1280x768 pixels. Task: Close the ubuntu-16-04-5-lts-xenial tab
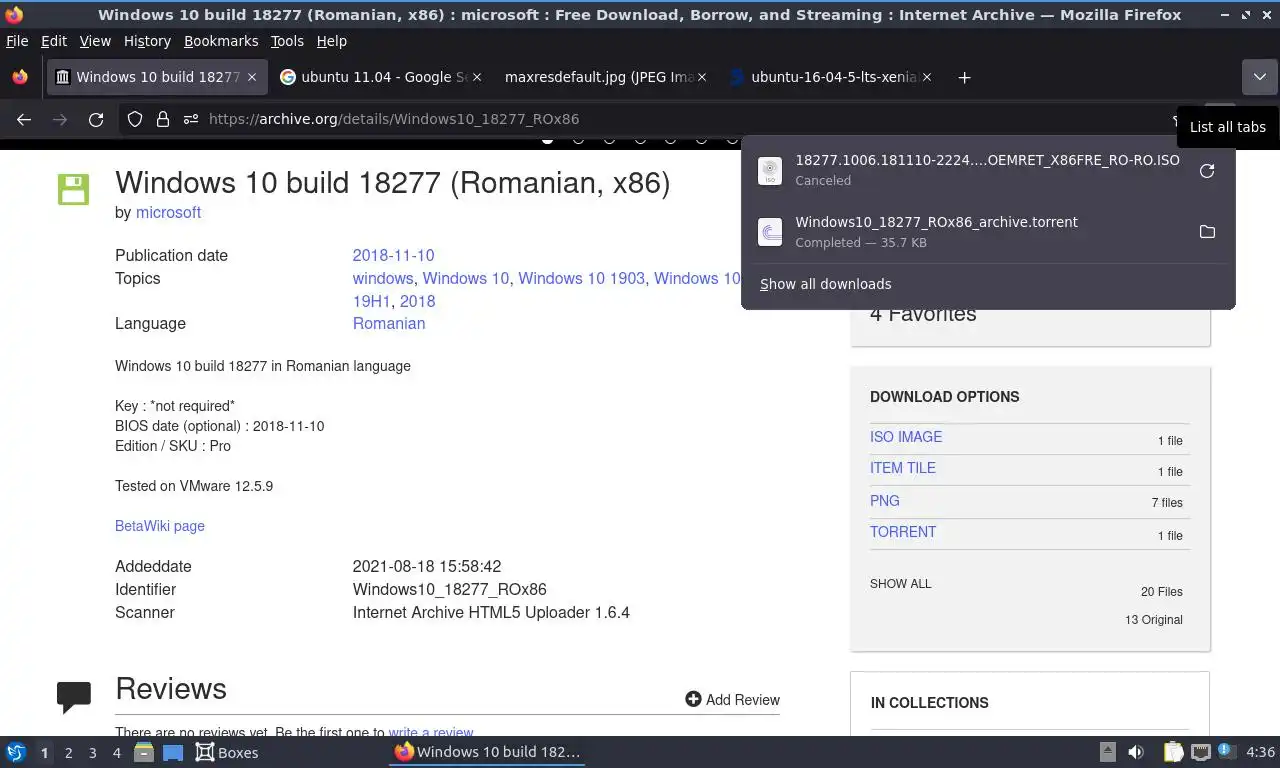point(927,77)
